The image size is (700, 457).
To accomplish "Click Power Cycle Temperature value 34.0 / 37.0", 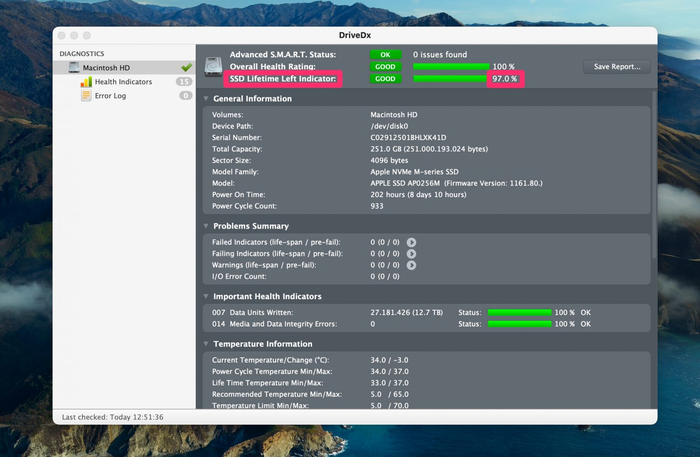I will point(389,371).
